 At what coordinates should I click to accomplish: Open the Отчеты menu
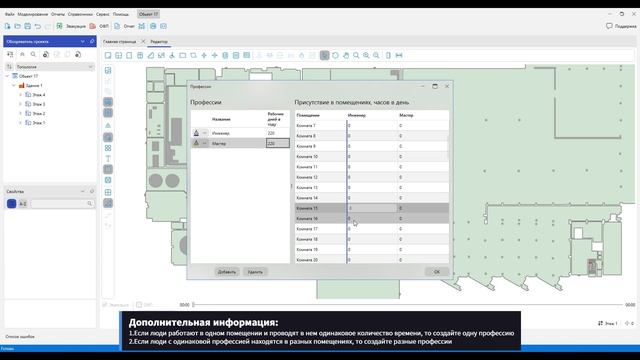(58, 14)
